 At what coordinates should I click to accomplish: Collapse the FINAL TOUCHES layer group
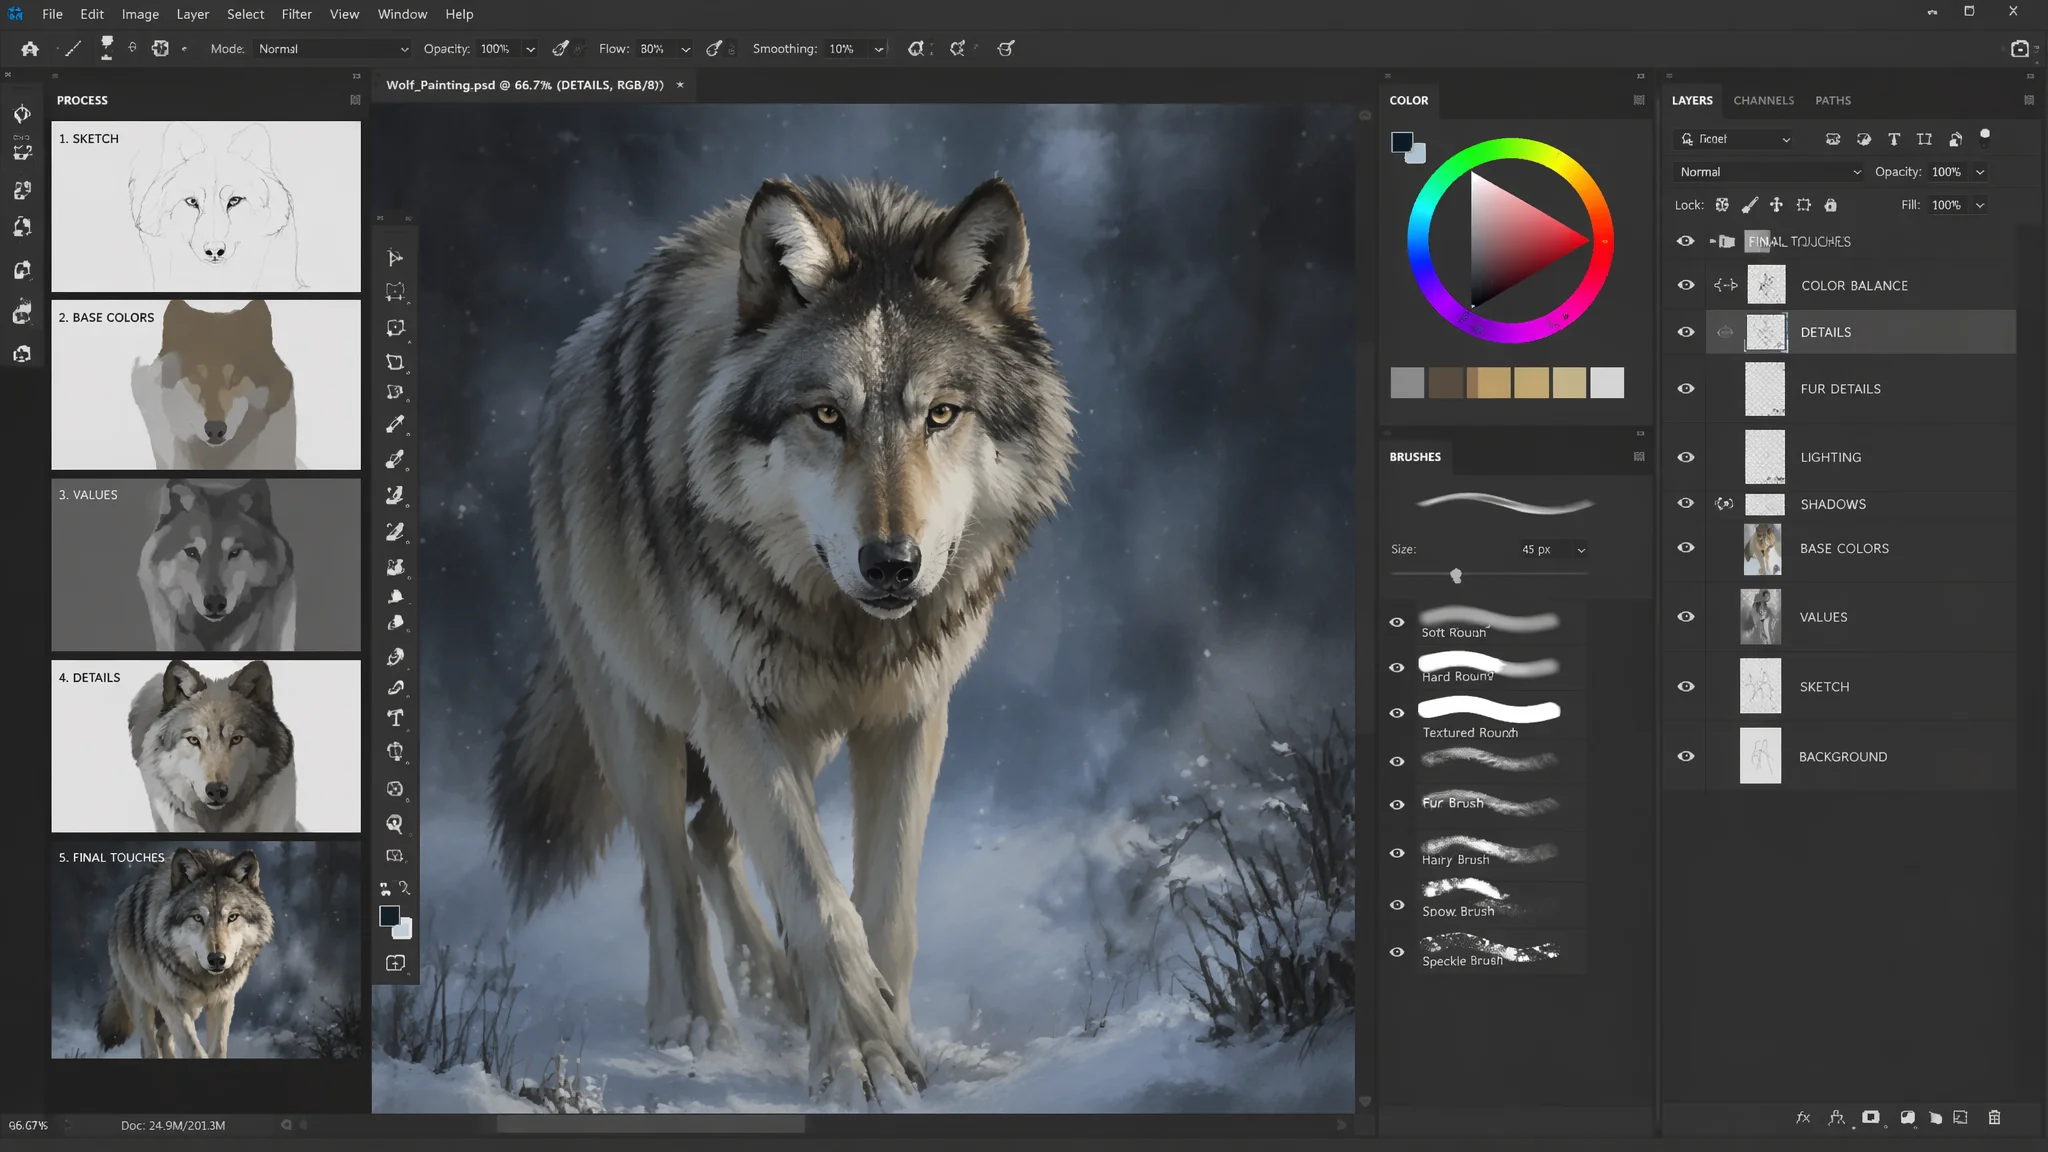[x=1713, y=241]
